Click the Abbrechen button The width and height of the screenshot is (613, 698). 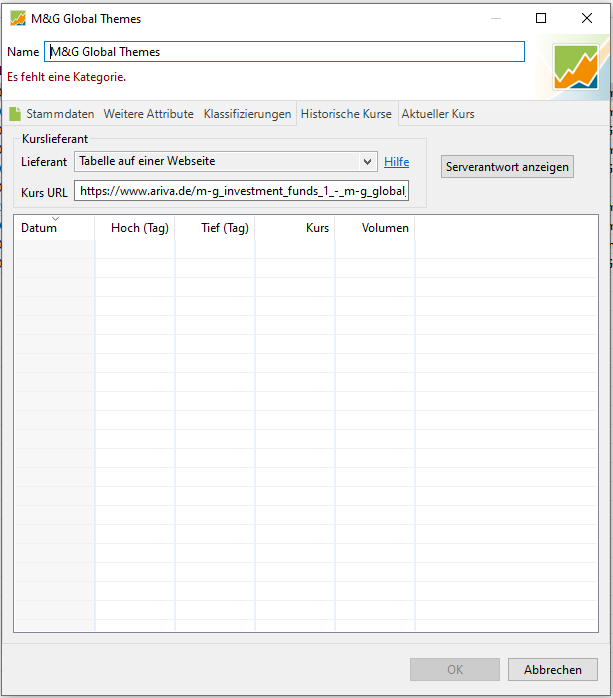click(553, 670)
